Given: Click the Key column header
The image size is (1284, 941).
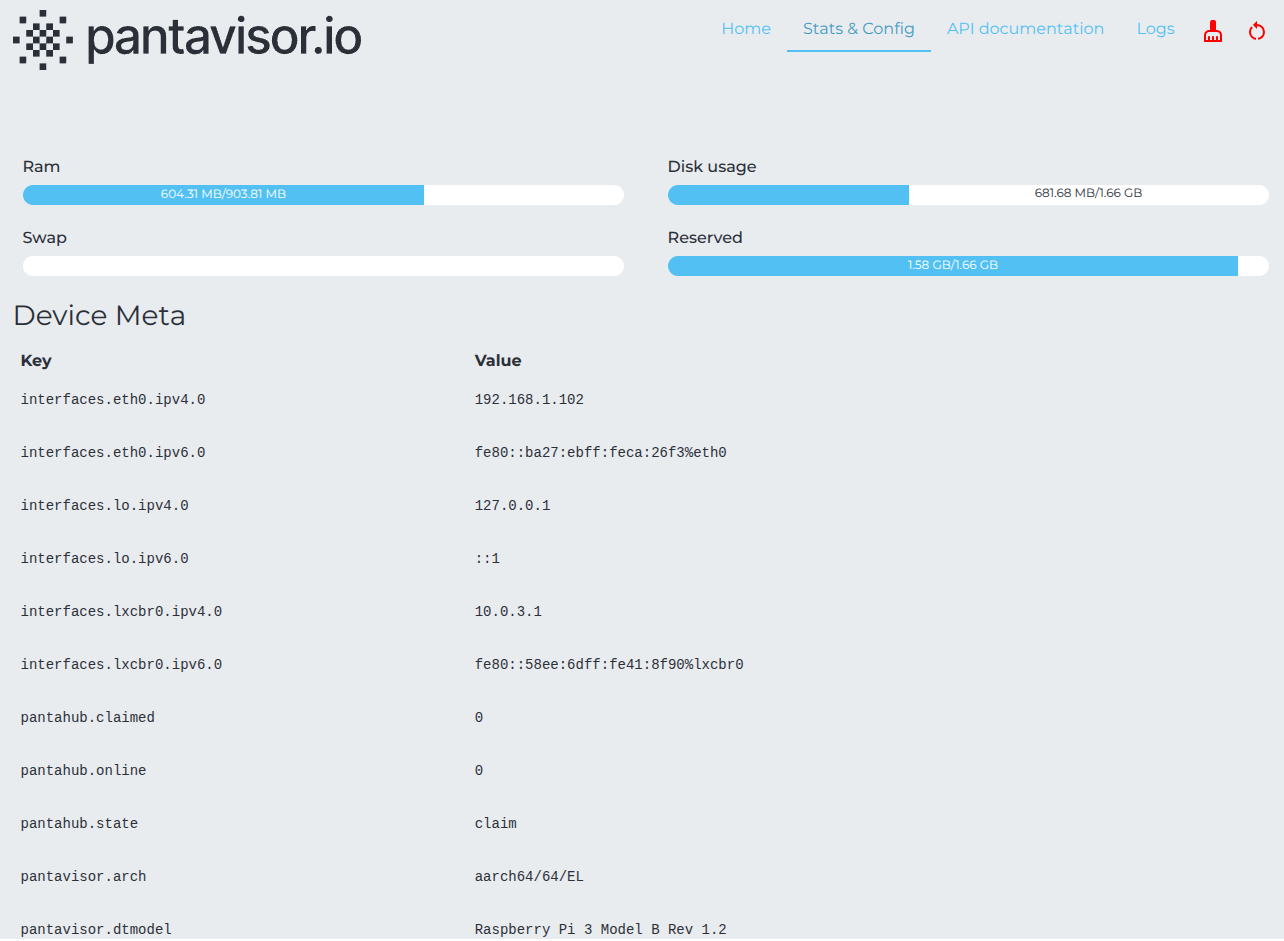Looking at the screenshot, I should pos(36,360).
